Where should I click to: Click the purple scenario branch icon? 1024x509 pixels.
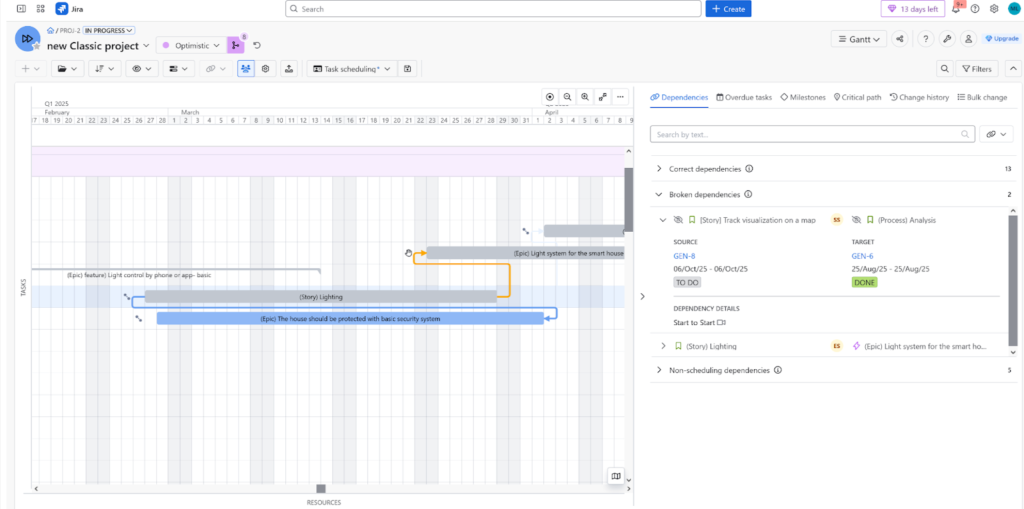(235, 45)
